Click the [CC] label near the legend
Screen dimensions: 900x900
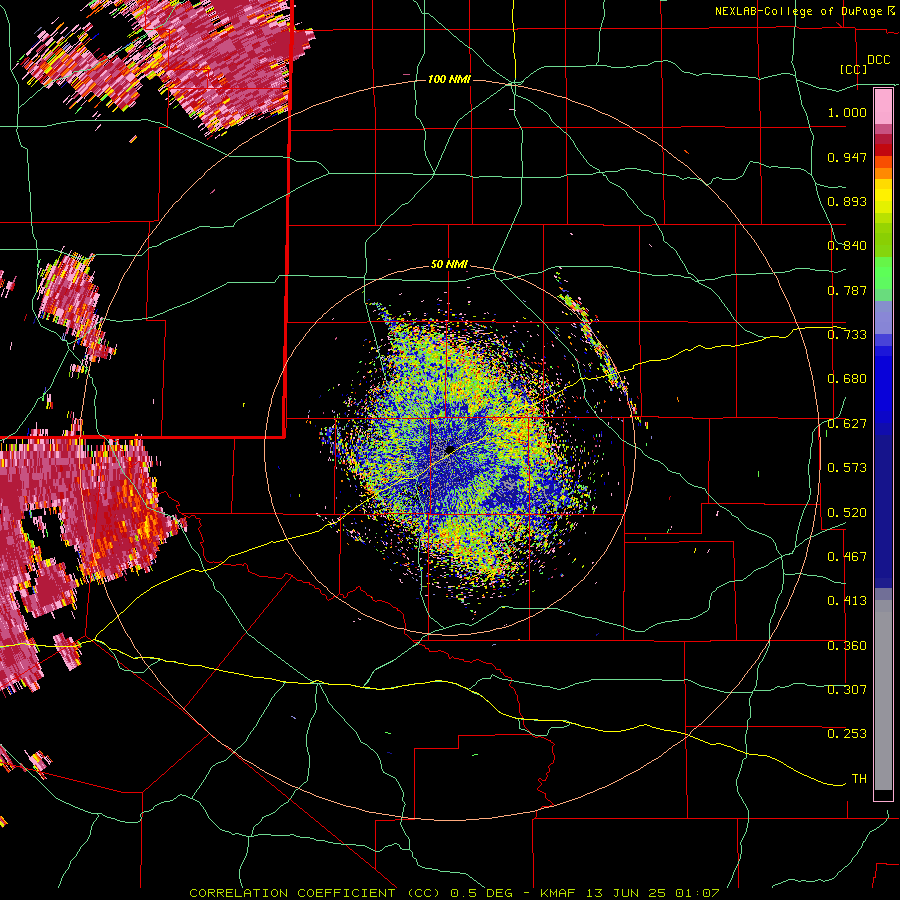(853, 69)
